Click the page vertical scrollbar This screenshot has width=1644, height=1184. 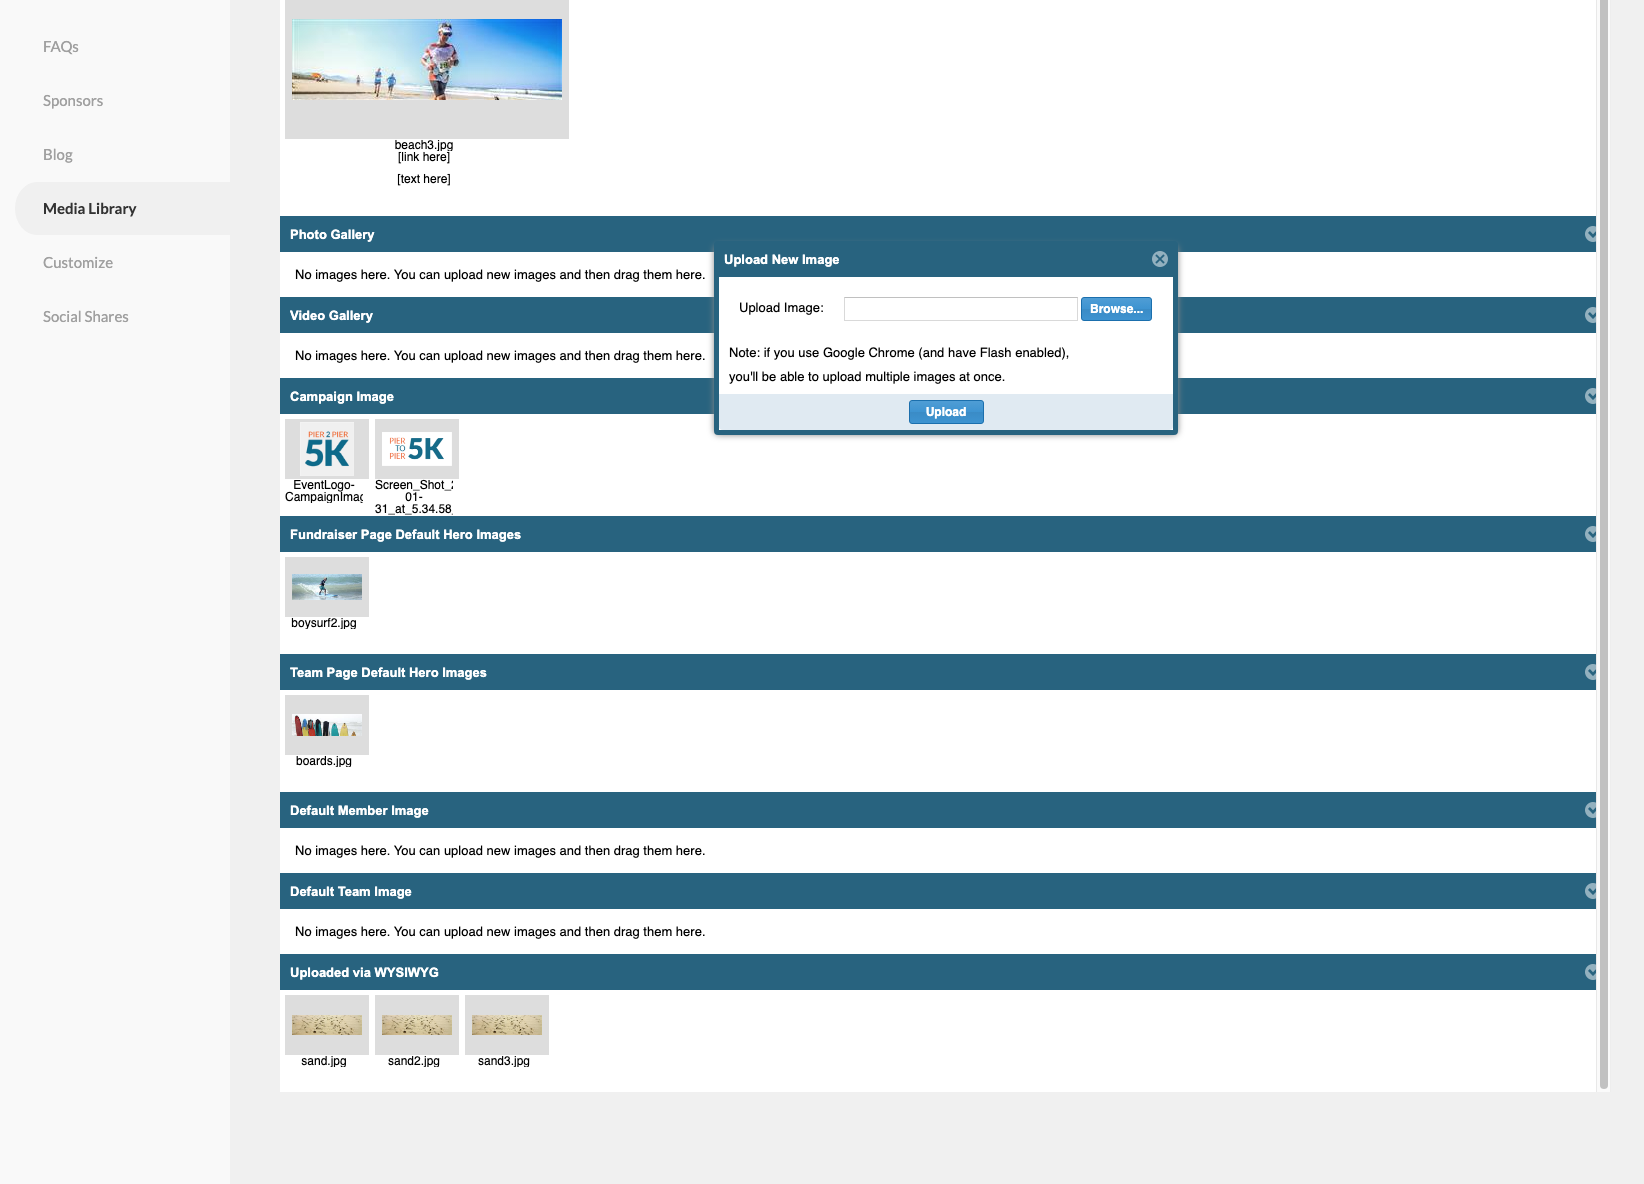pyautogui.click(x=1604, y=544)
